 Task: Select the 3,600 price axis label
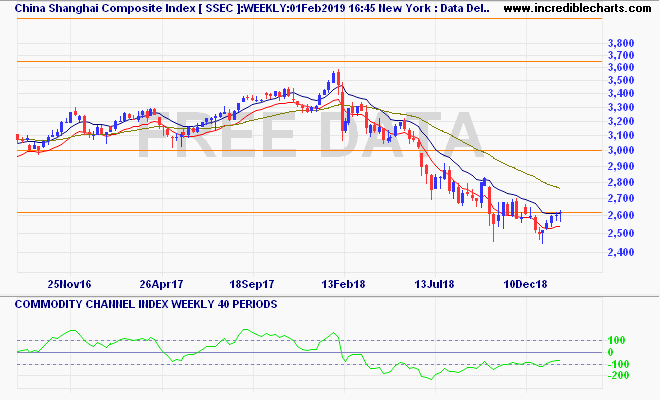click(621, 68)
